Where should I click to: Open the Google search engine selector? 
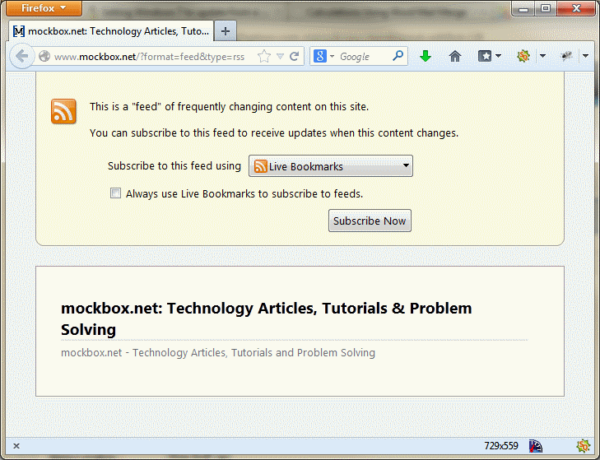(x=323, y=56)
